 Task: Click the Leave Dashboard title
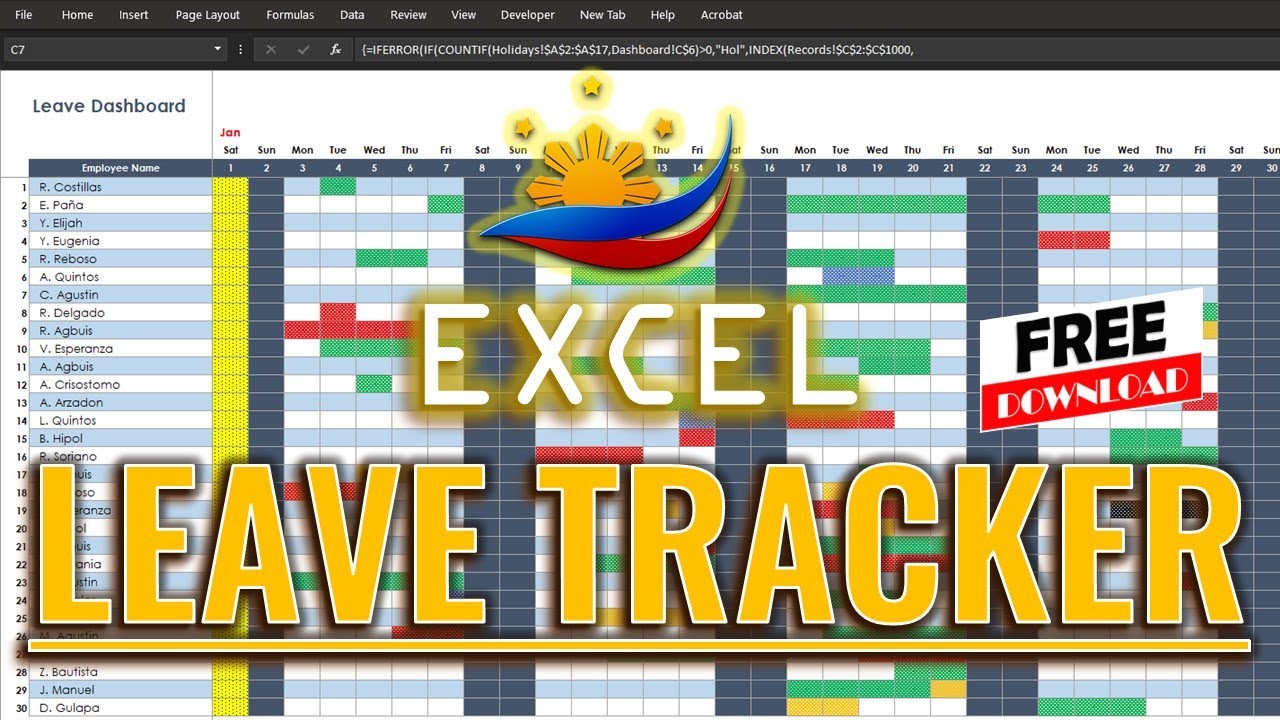click(x=109, y=106)
